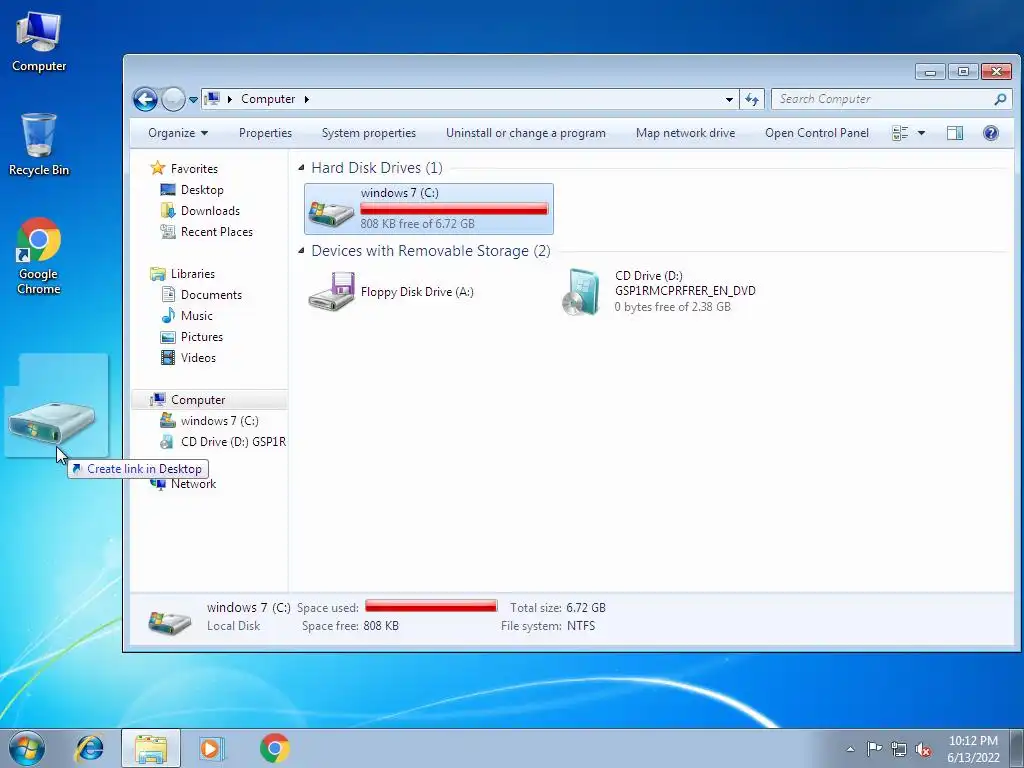Select Network in the navigation pane
Image resolution: width=1024 pixels, height=768 pixels.
pyautogui.click(x=184, y=484)
